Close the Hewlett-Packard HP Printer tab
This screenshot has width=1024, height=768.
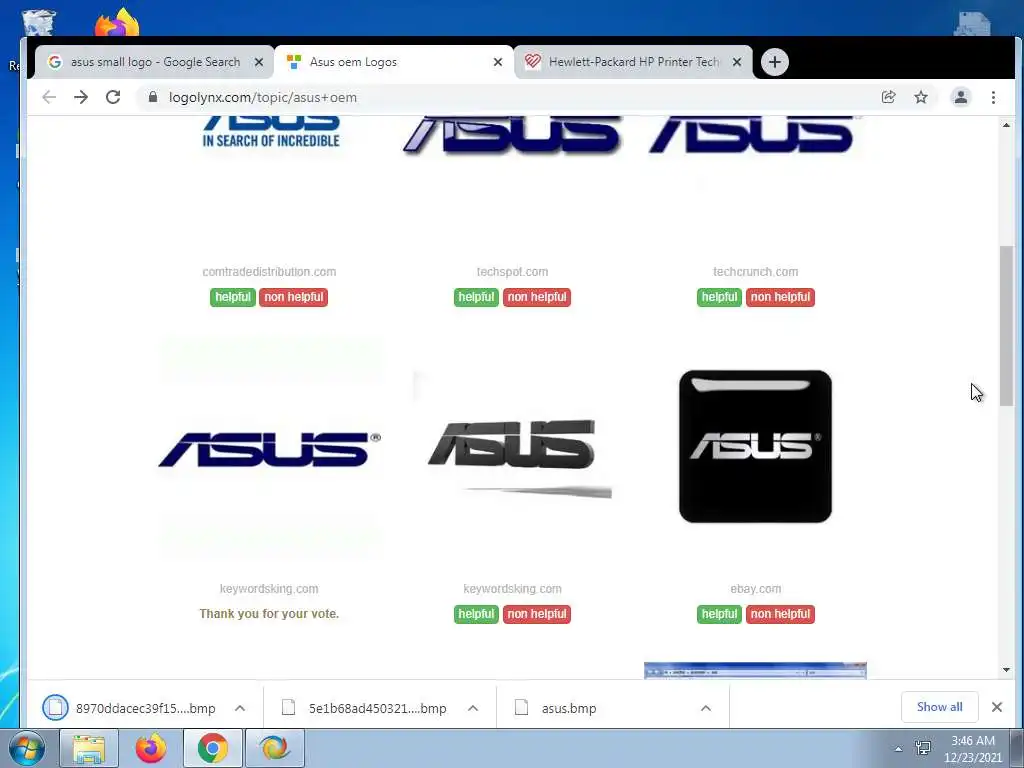(737, 62)
